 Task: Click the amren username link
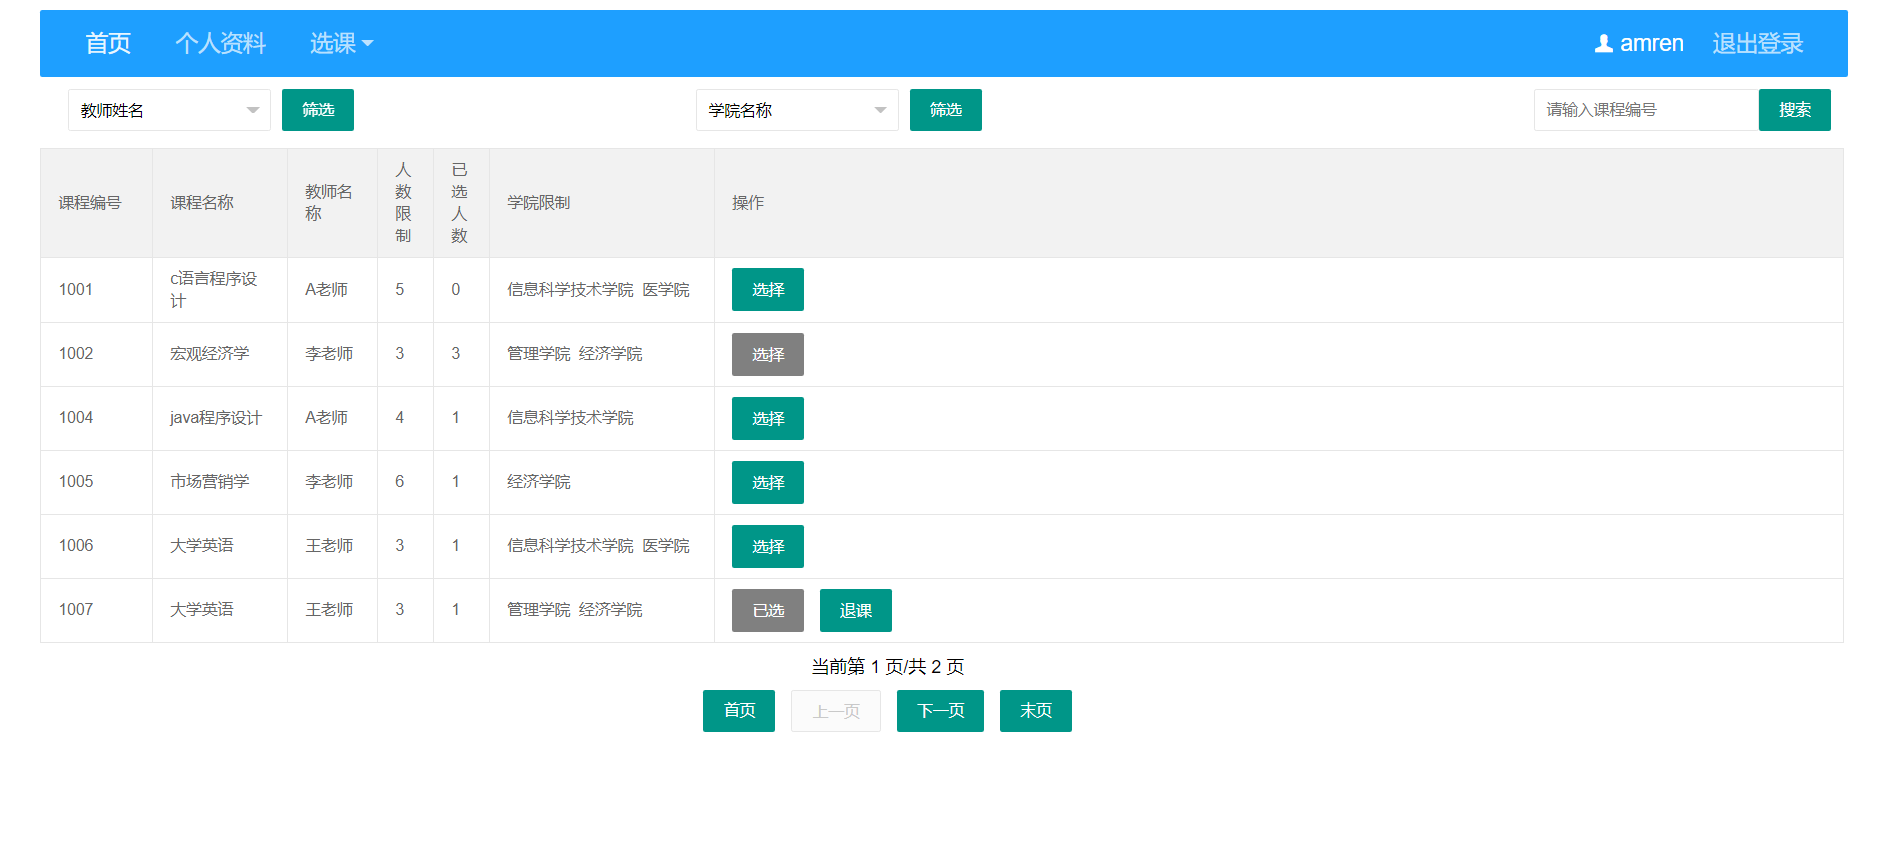[x=1651, y=43]
